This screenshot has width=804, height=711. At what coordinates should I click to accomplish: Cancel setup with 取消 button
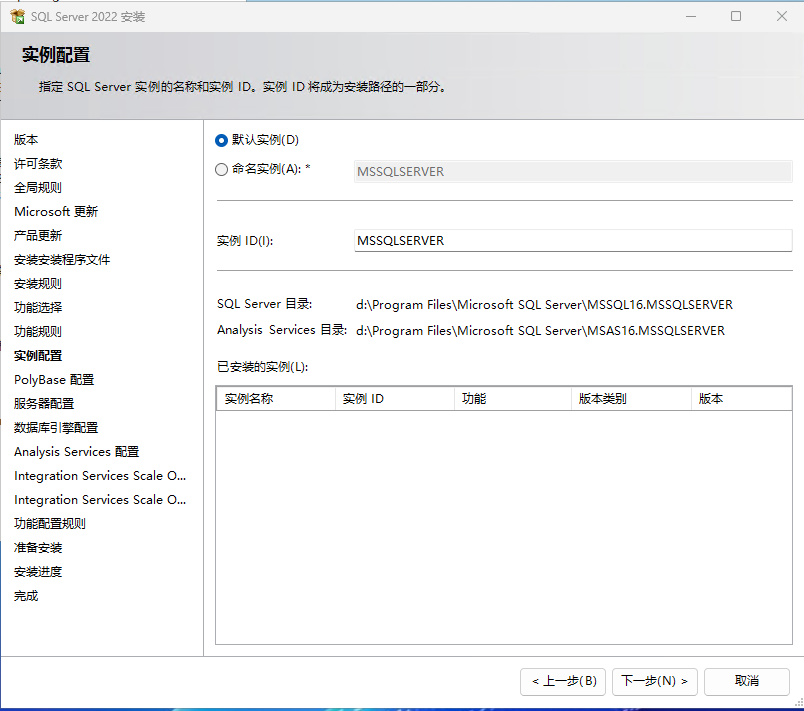click(747, 681)
